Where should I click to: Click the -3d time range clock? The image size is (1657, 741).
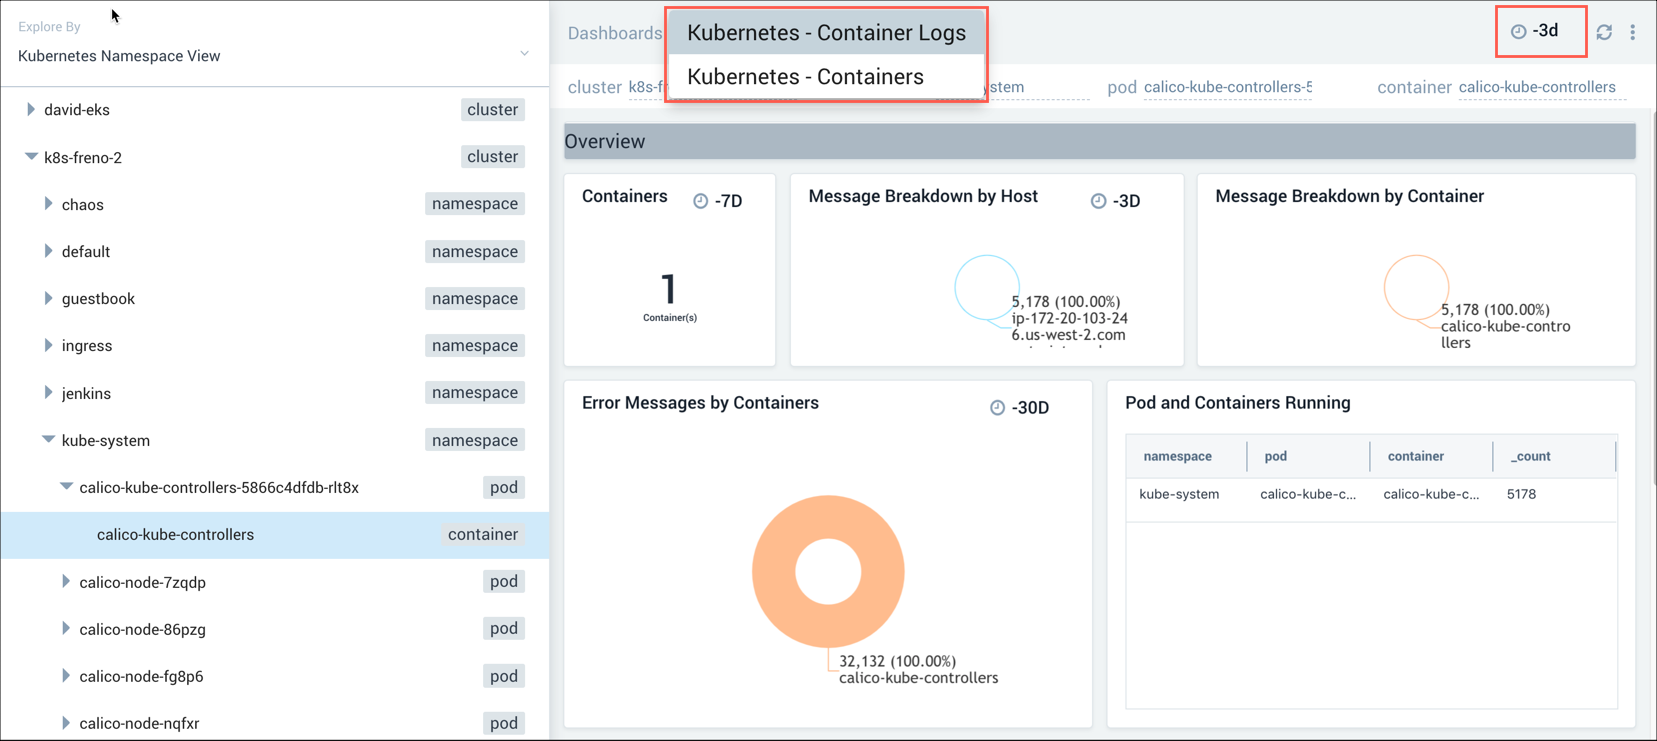(x=1518, y=32)
